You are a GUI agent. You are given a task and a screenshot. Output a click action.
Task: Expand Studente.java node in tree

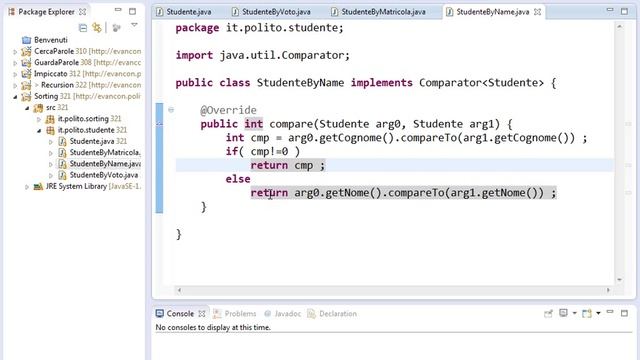[51, 142]
